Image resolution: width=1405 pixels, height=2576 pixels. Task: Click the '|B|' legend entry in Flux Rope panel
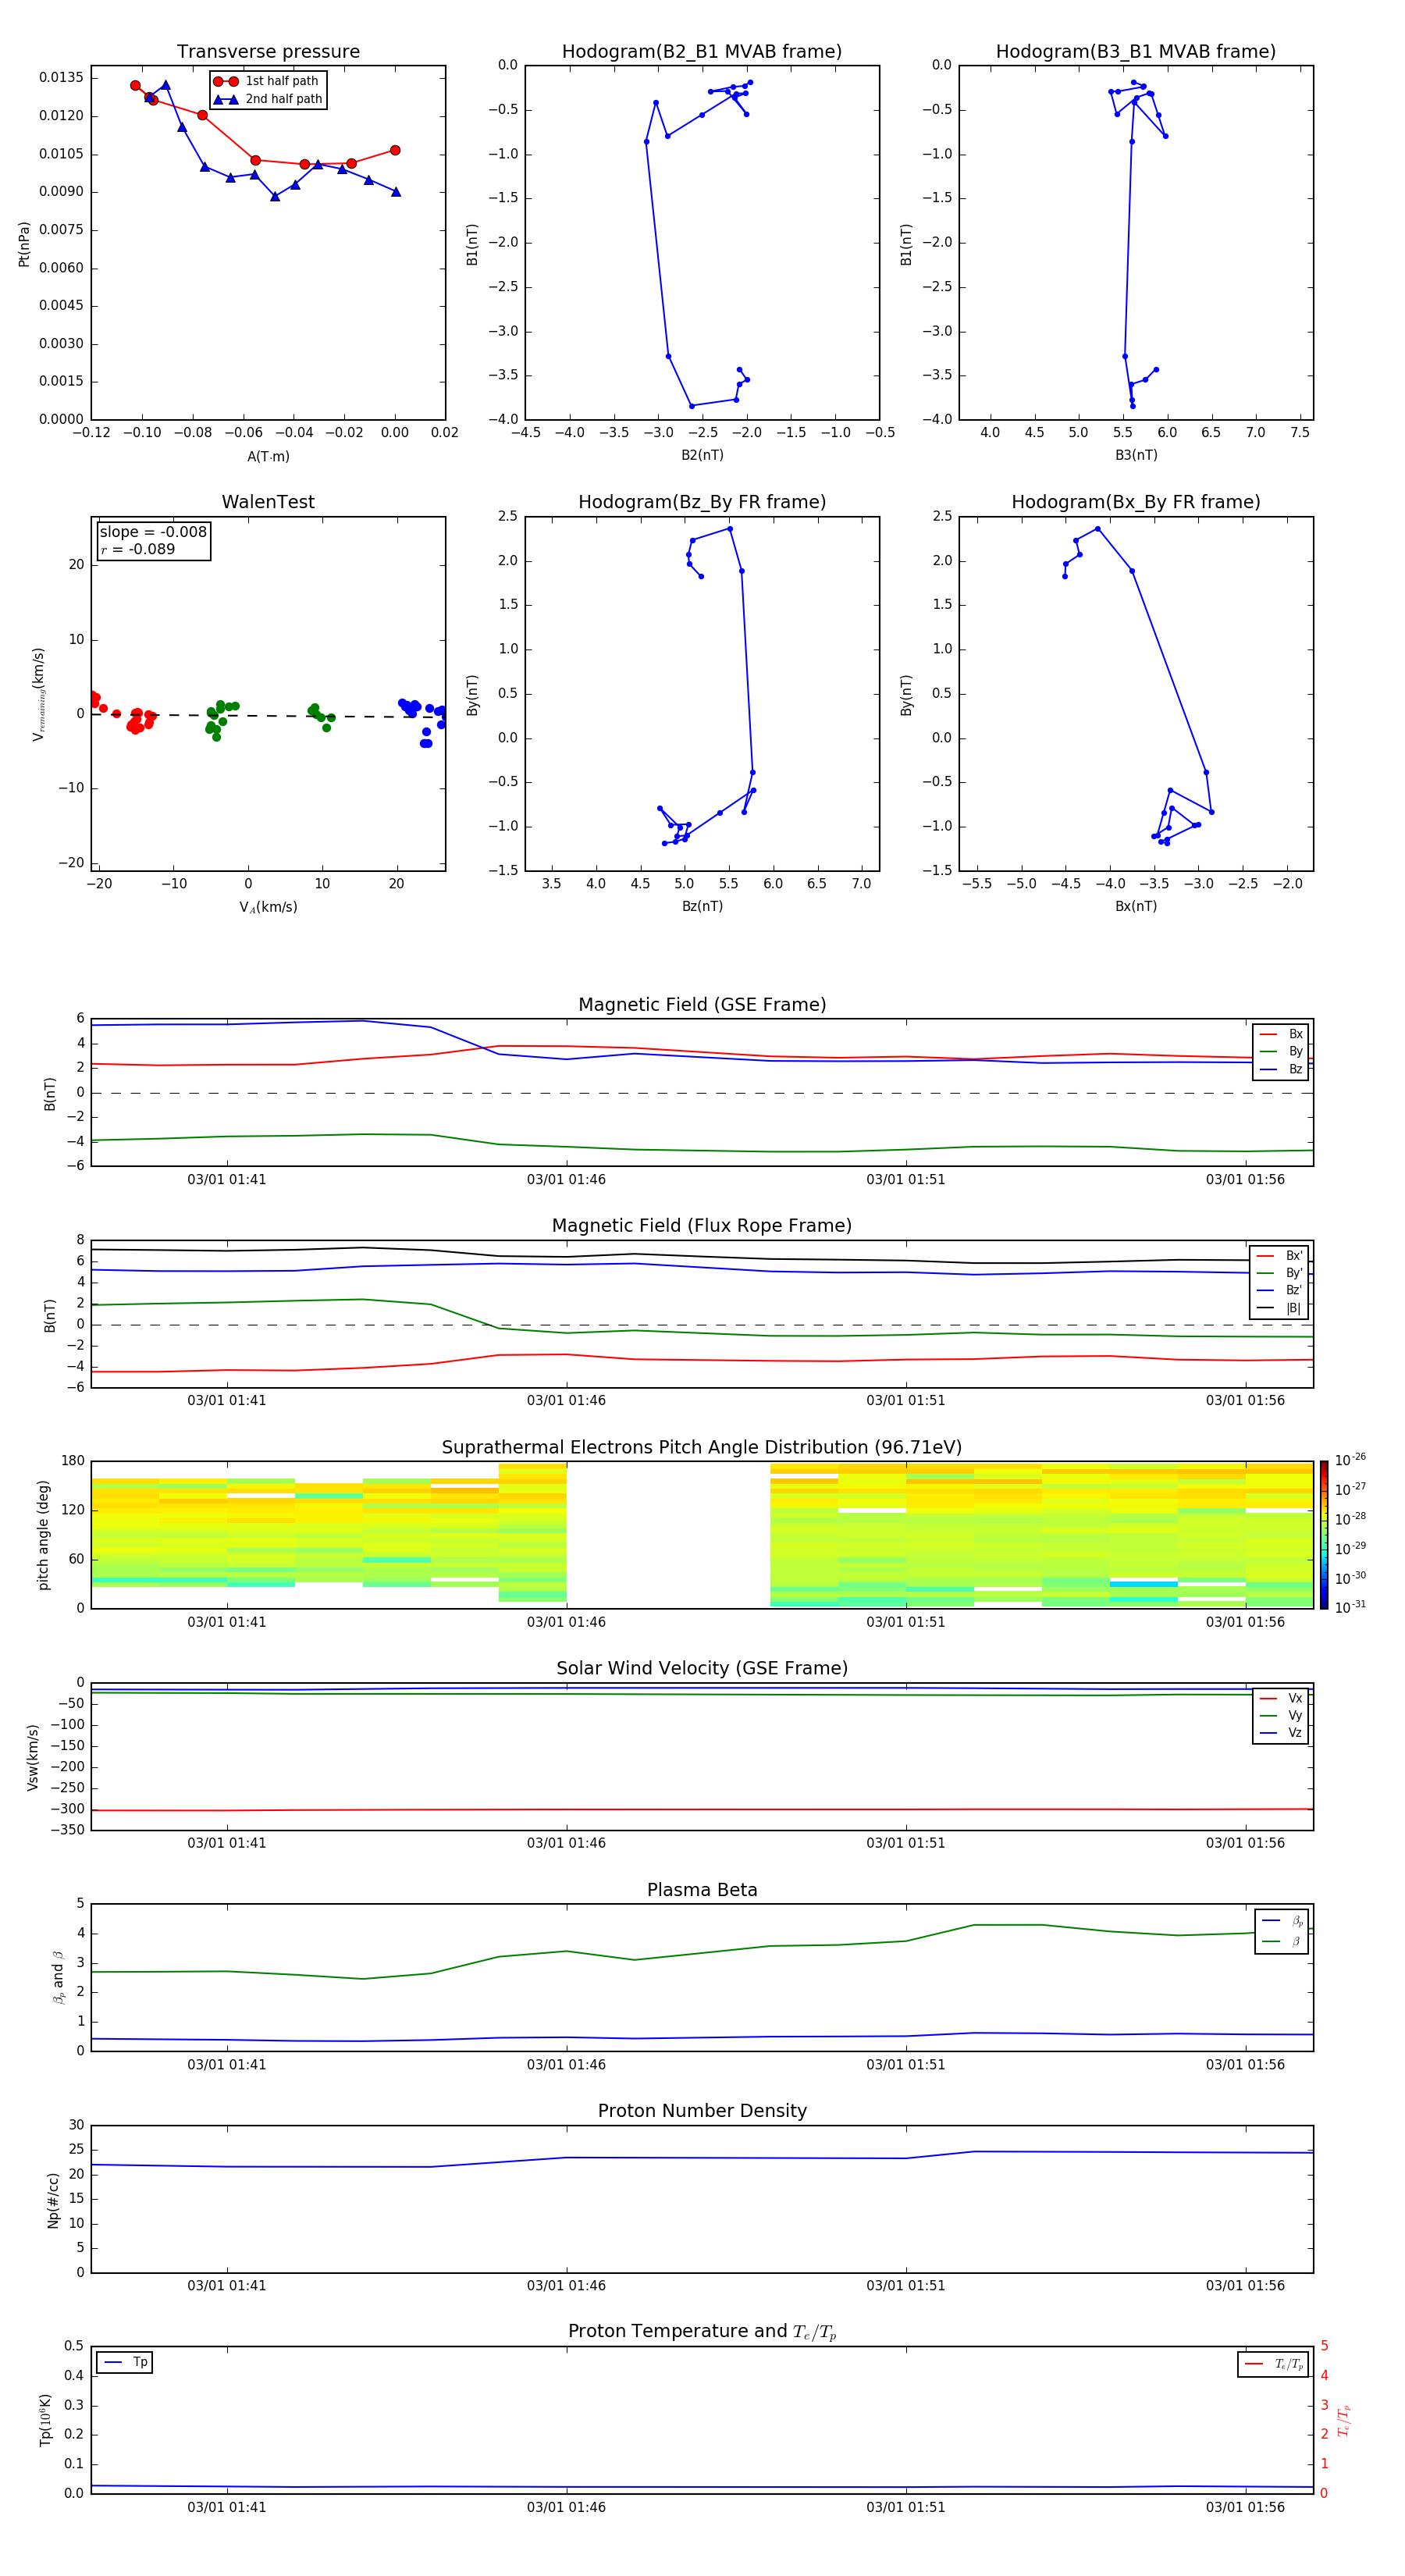[1280, 1308]
